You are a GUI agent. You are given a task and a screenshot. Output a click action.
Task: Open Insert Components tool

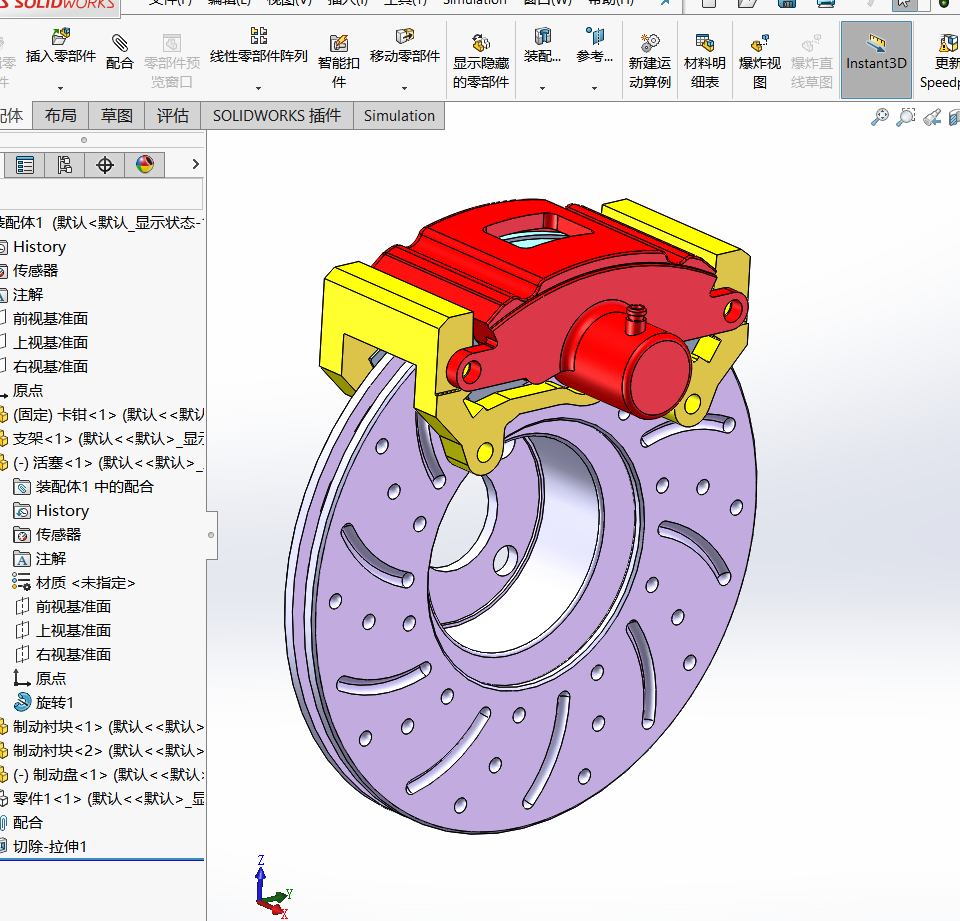61,47
